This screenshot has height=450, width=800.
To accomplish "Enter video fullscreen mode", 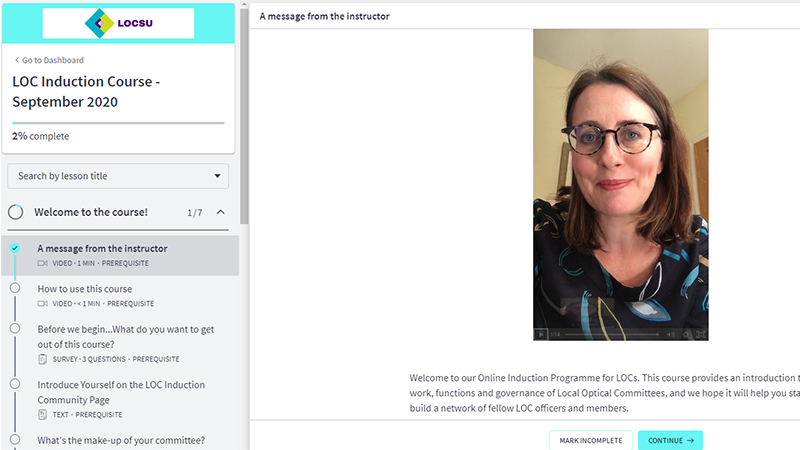I will [701, 335].
